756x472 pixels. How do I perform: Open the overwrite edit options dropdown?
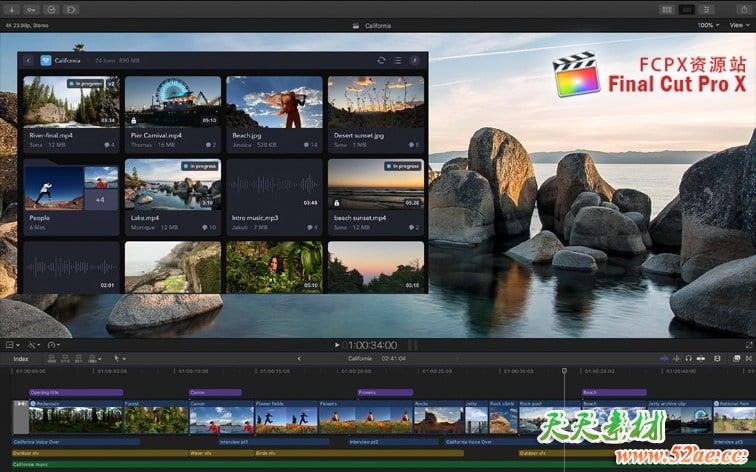click(94, 359)
